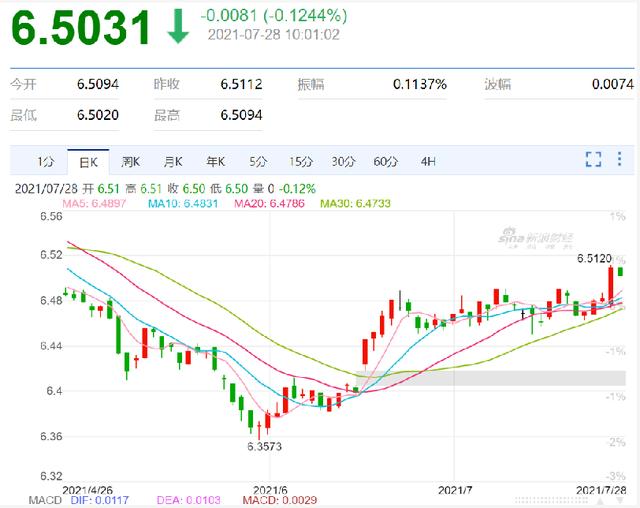Click the MA5: 6.4897 legend label

click(x=94, y=203)
